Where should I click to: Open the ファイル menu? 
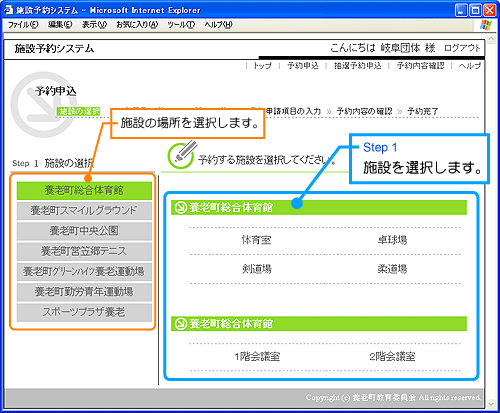coord(23,25)
